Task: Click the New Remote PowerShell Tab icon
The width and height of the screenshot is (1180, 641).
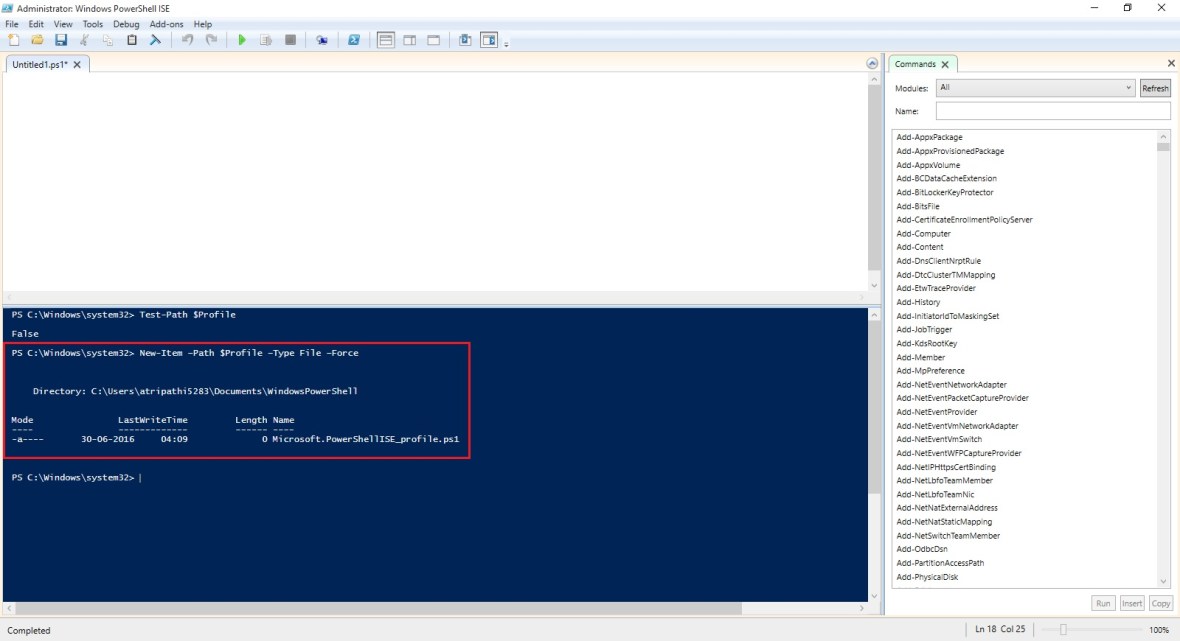Action: coord(322,40)
